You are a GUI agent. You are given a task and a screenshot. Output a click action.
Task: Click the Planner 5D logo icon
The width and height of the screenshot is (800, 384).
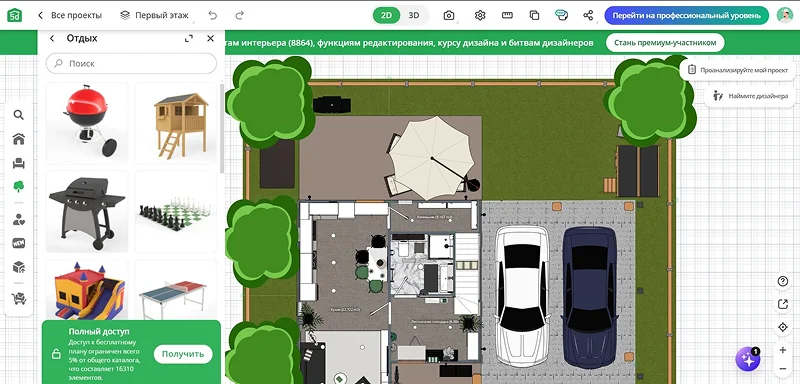point(14,15)
